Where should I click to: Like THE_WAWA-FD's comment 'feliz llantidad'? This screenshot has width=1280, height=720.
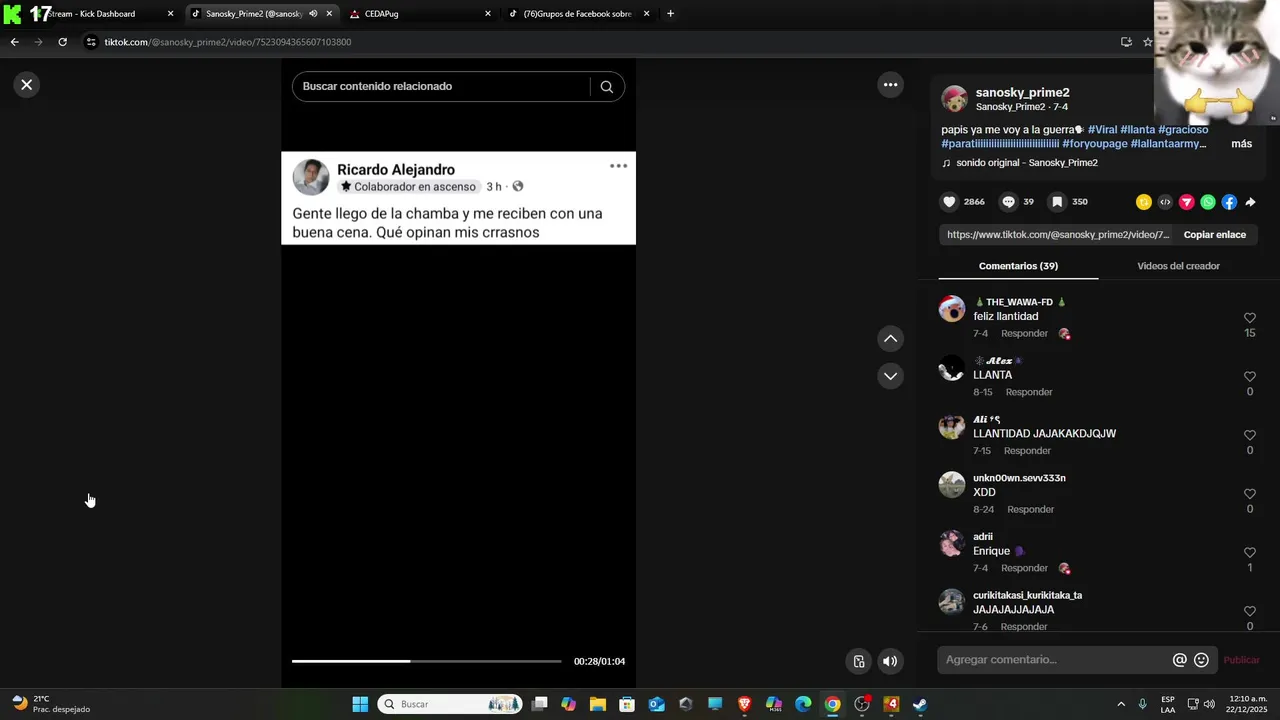1249,318
